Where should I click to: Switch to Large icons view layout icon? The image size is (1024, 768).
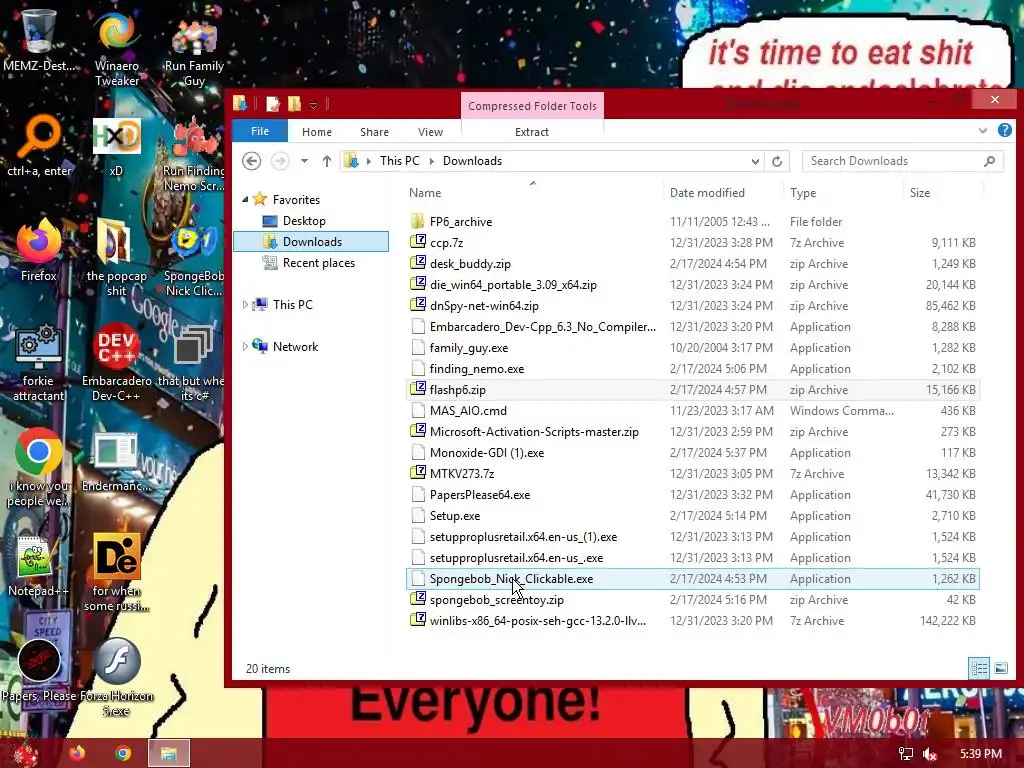click(1000, 668)
